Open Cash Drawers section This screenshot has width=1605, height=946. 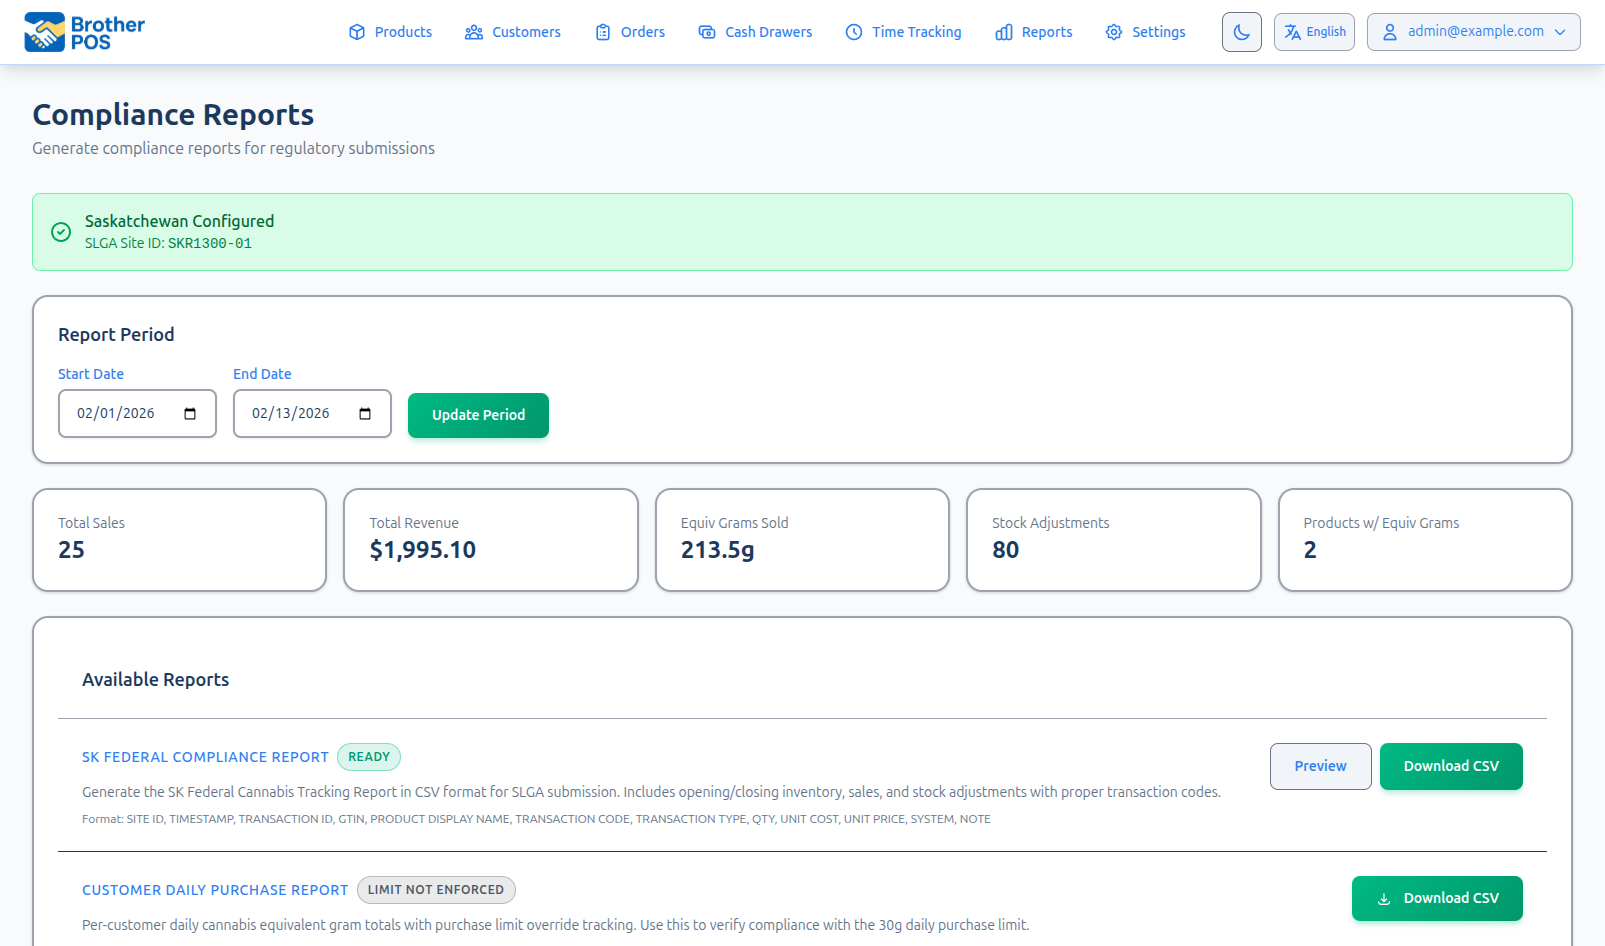(755, 32)
